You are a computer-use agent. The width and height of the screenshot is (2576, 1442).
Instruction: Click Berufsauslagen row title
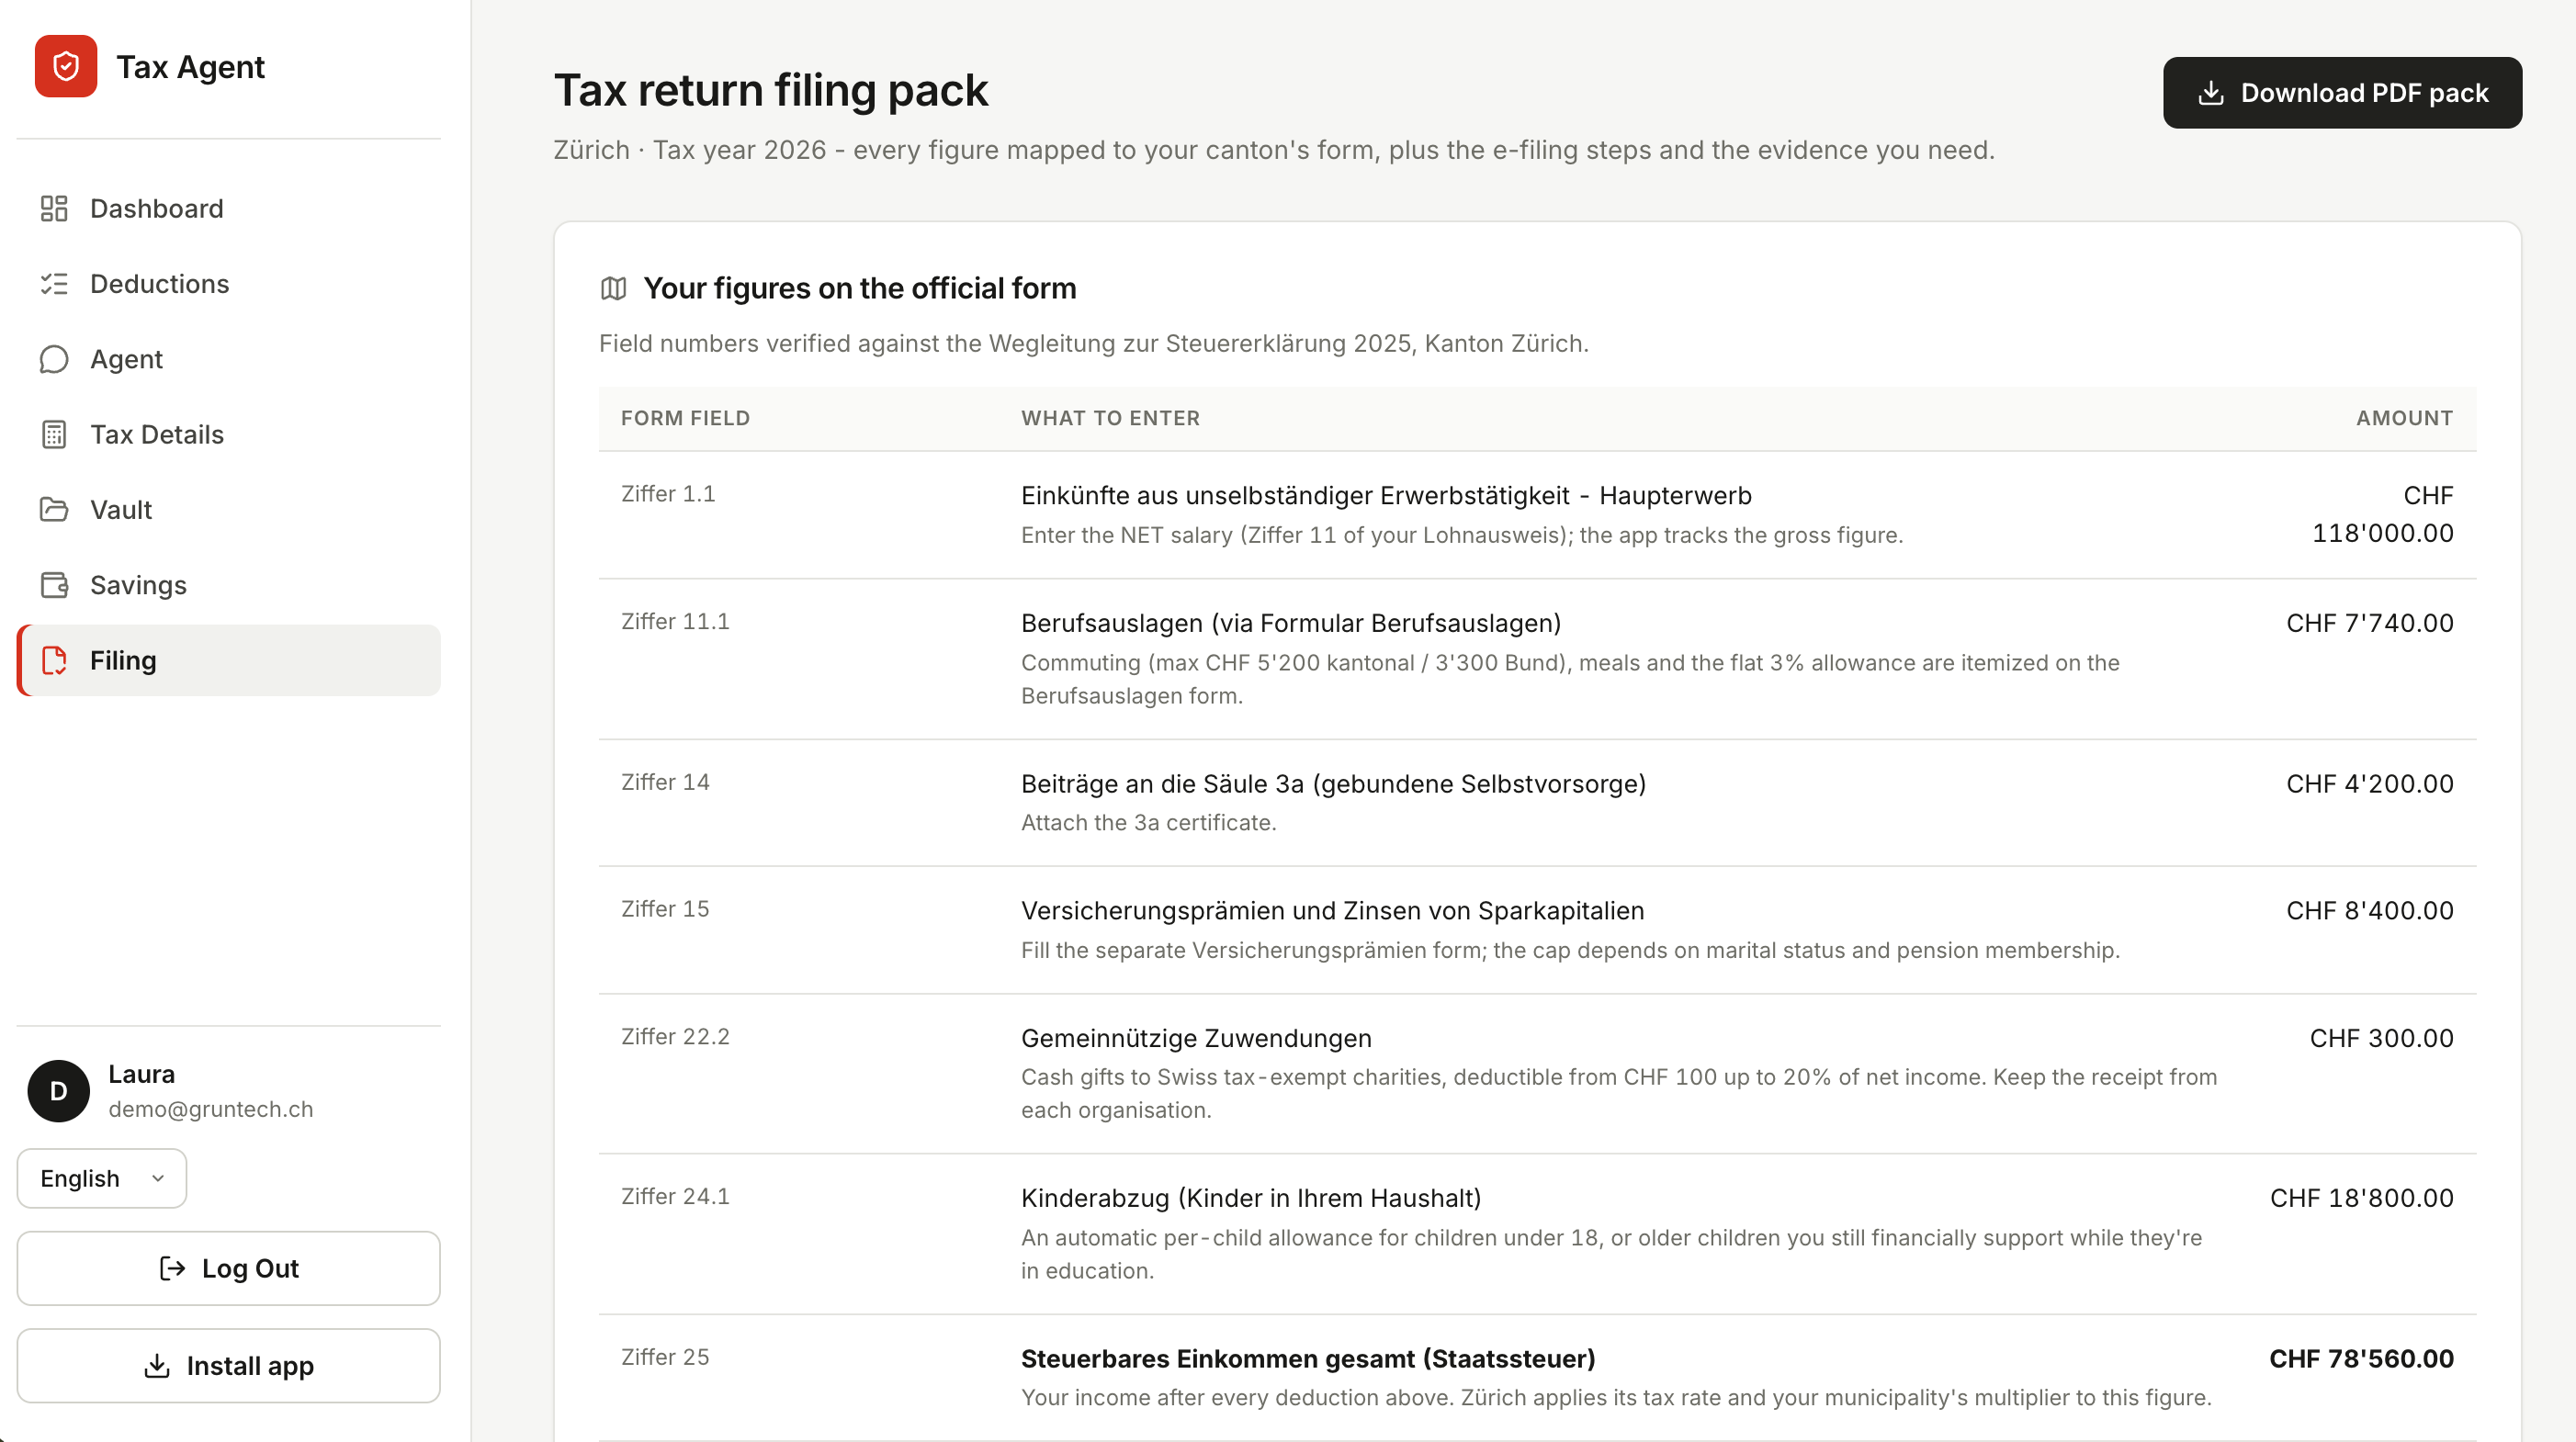[x=1291, y=624]
